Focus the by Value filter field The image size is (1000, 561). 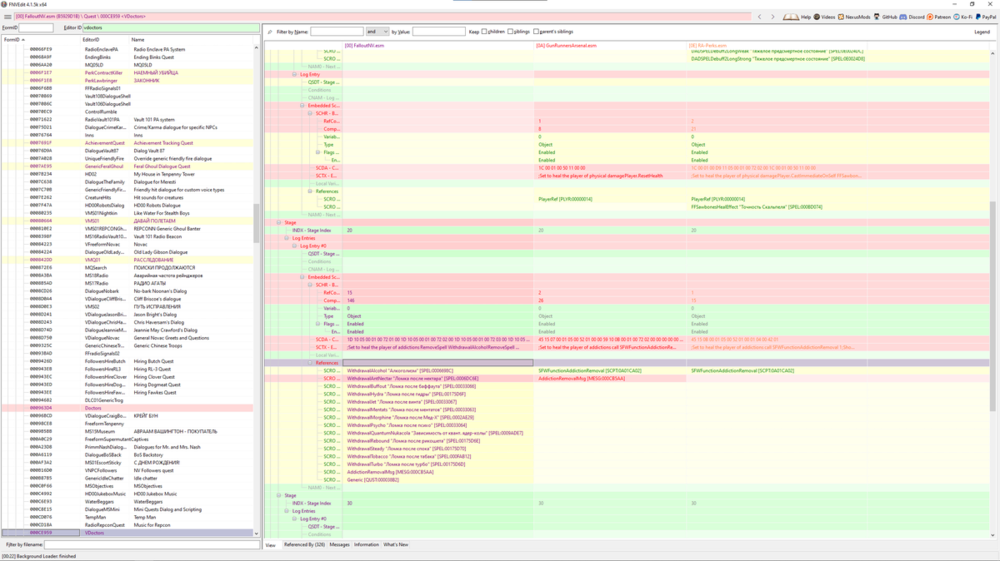coord(439,31)
